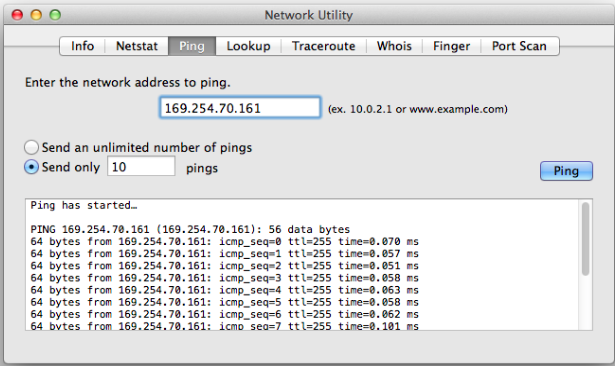The height and width of the screenshot is (366, 615).
Task: Click the icmp_seq=4 result line
Action: (224, 290)
